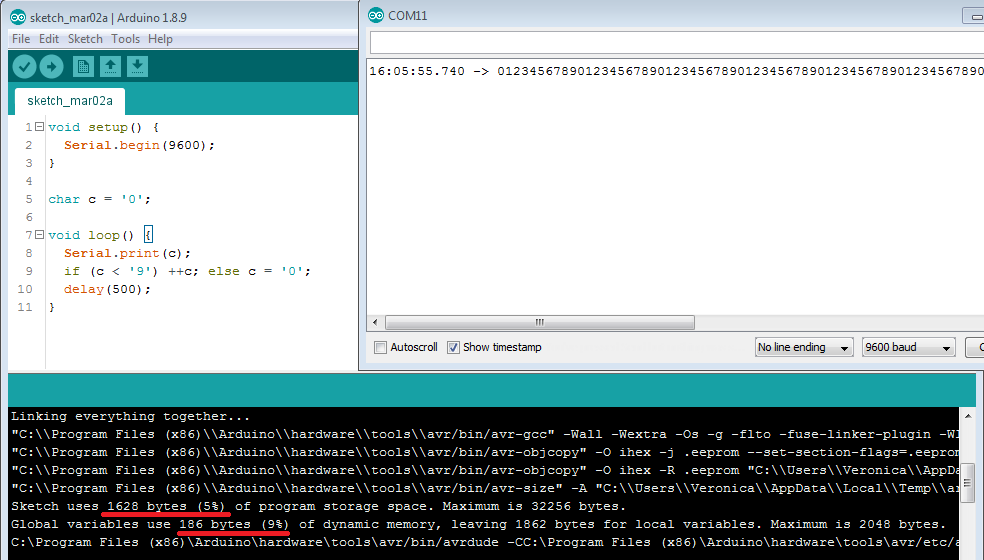The width and height of the screenshot is (984, 560).
Task: Click the Arduino logo in COM11 title bar
Action: point(376,16)
